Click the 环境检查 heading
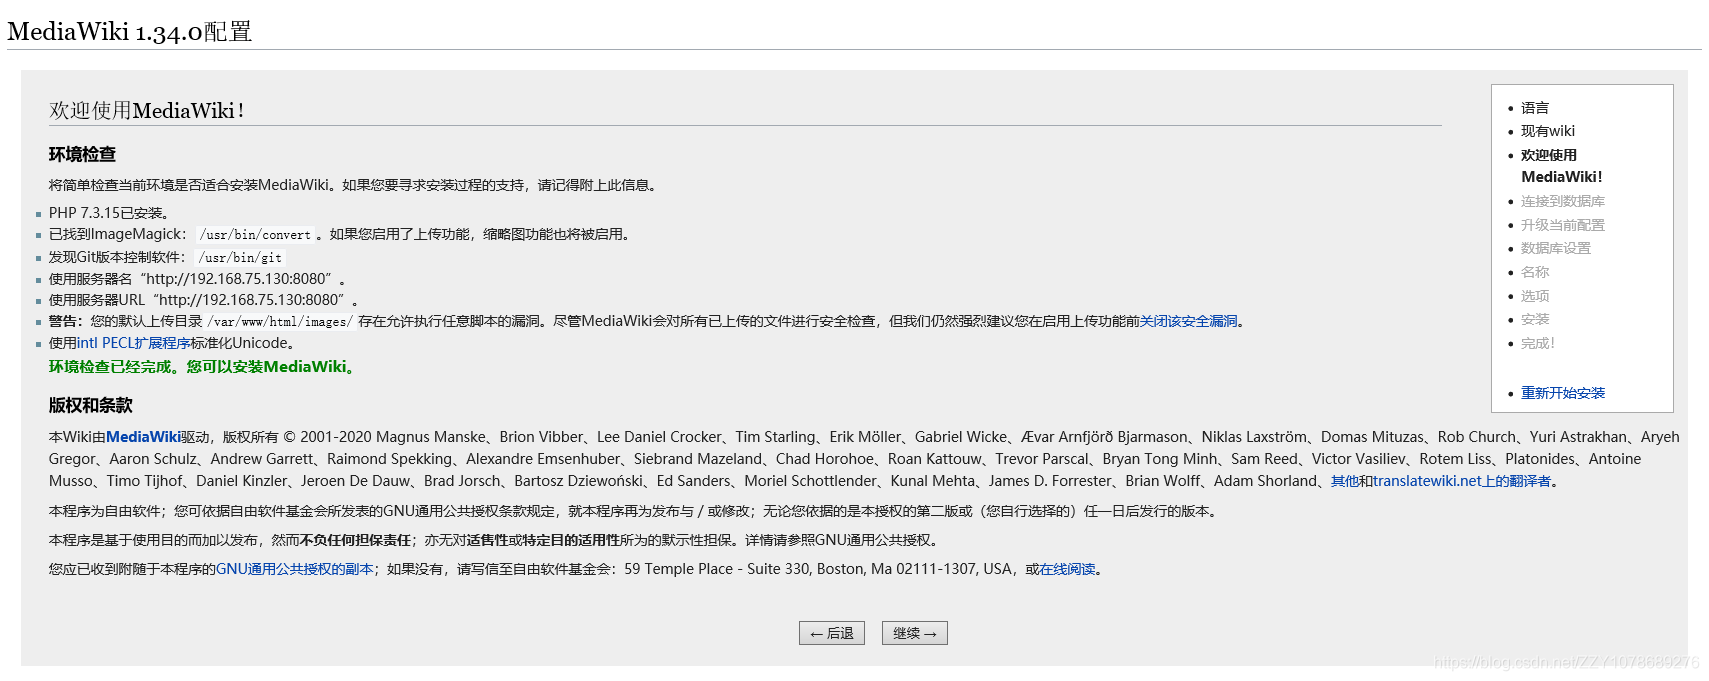This screenshot has height=681, width=1709. coord(82,154)
